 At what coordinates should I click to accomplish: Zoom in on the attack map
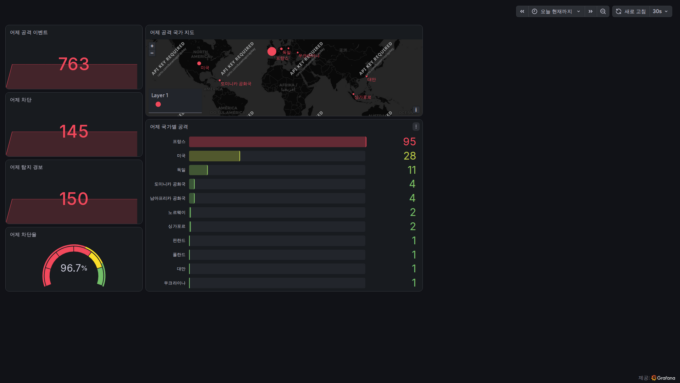152,46
